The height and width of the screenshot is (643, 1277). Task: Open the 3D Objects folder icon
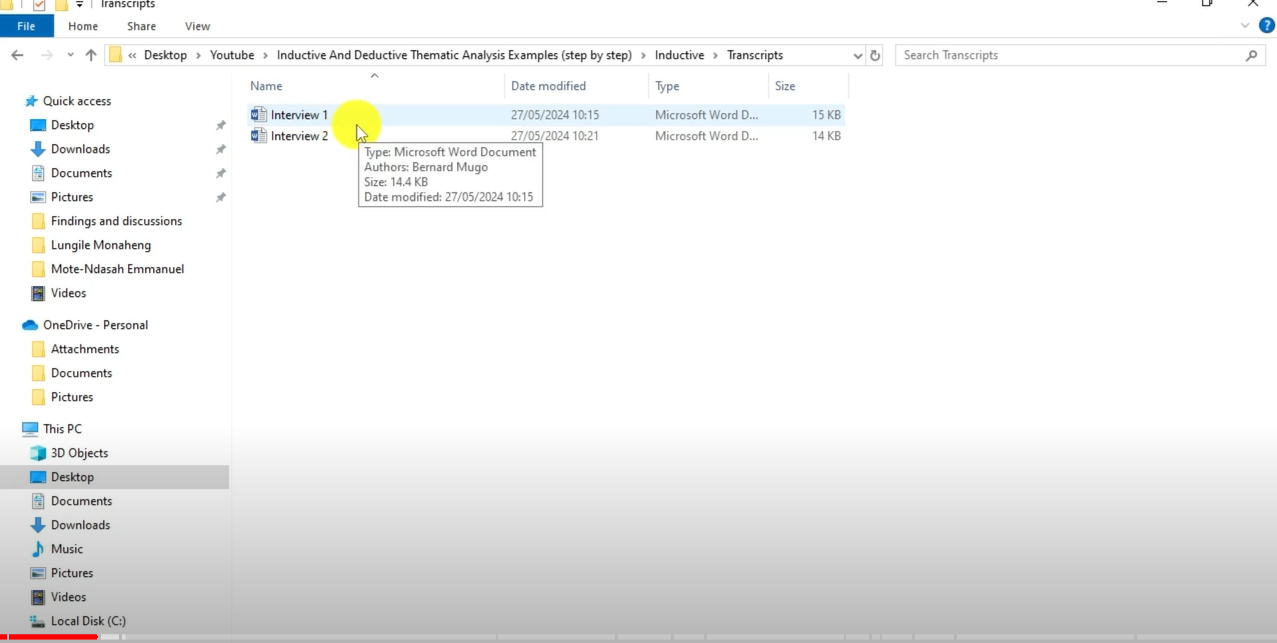click(38, 453)
